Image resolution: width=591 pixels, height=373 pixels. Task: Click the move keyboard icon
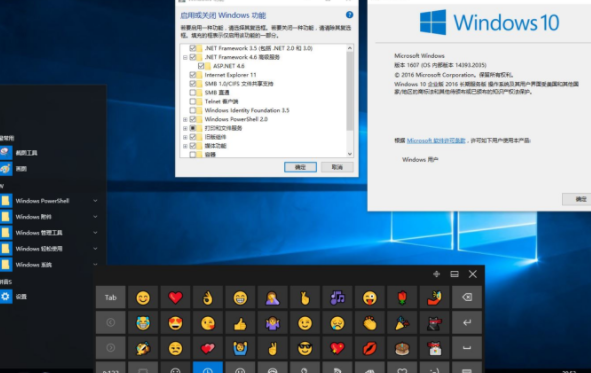436,274
